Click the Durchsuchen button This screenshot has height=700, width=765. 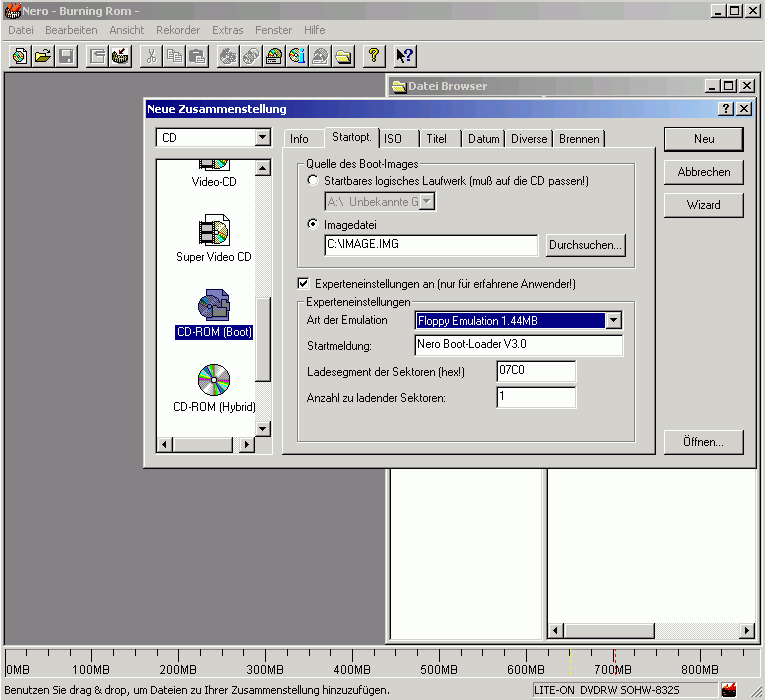point(585,244)
